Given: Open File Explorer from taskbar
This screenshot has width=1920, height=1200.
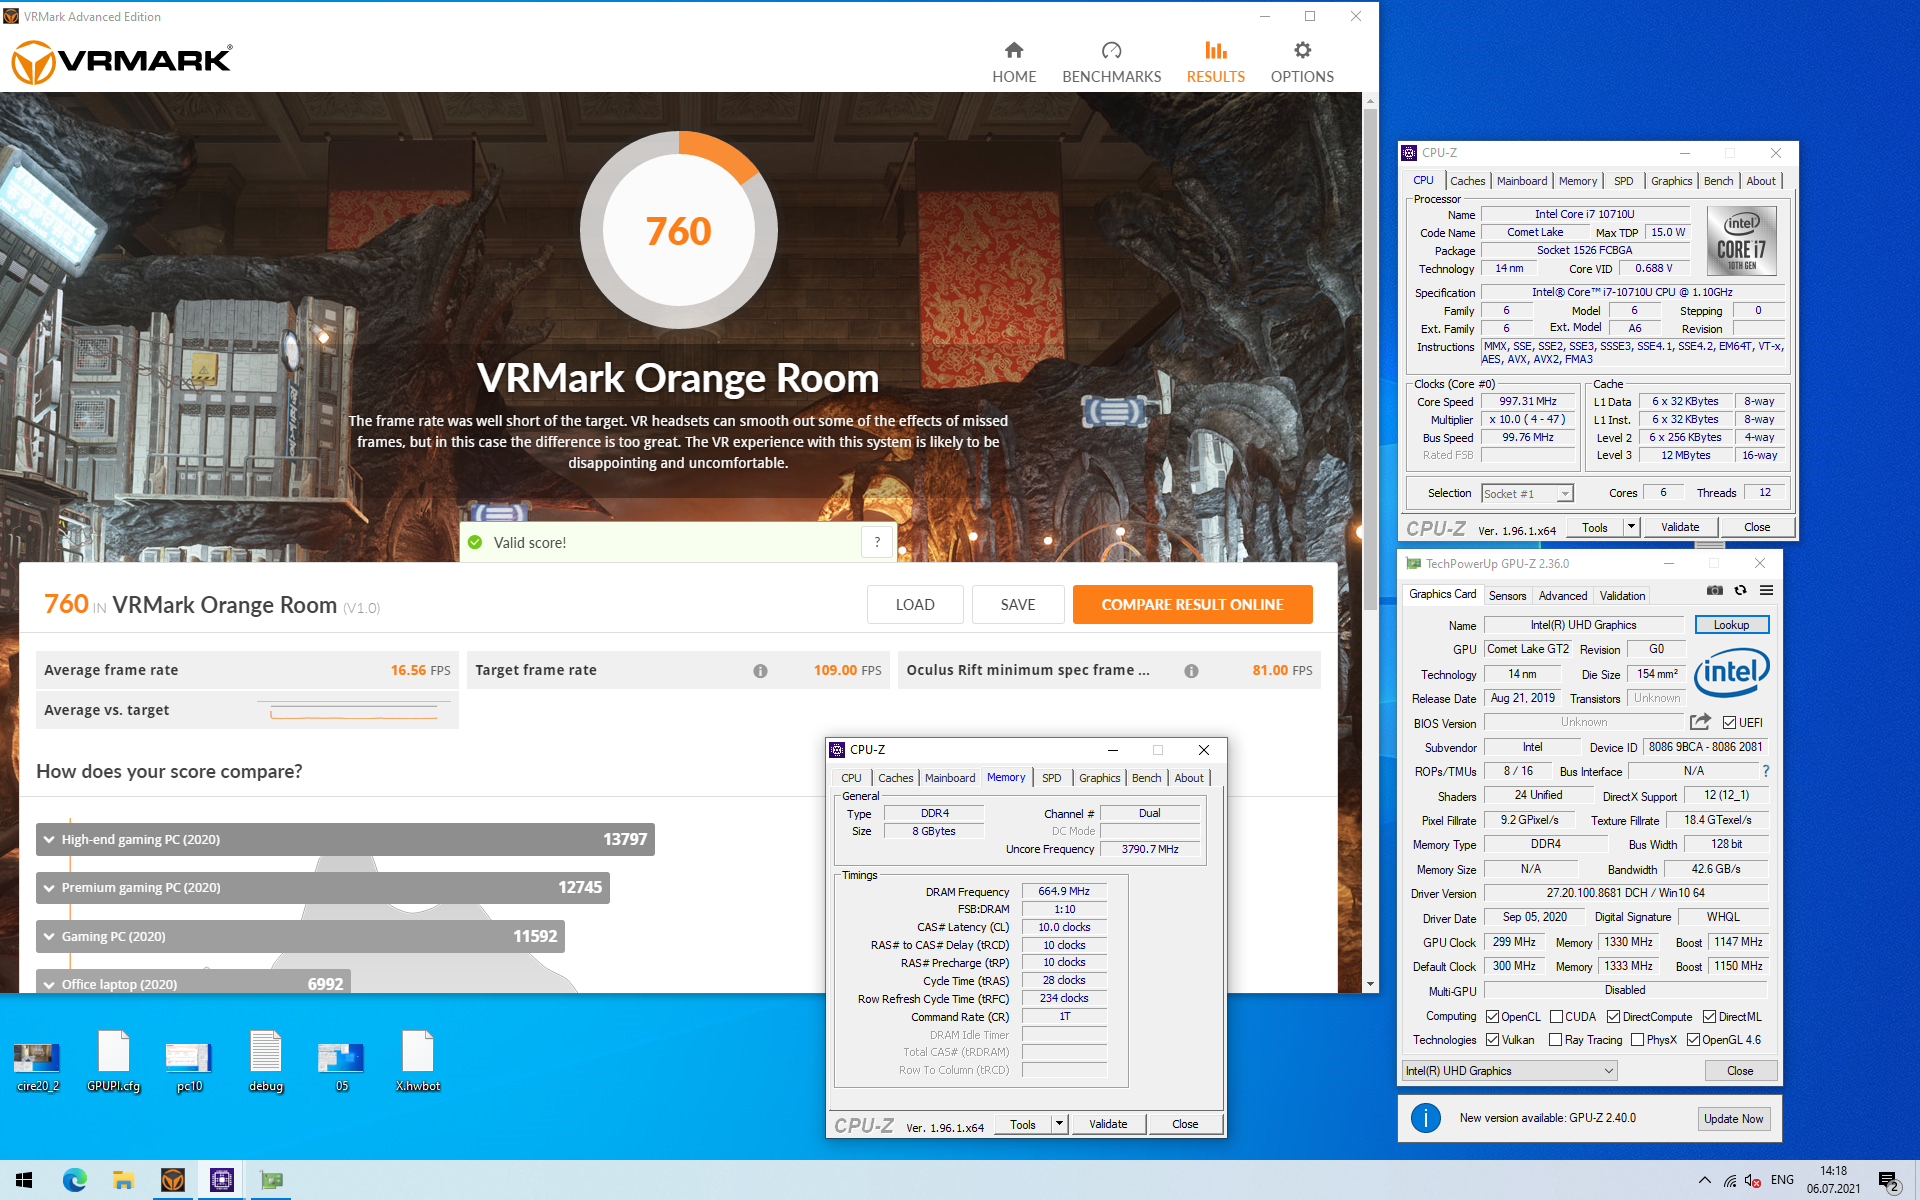Looking at the screenshot, I should pos(123,1180).
